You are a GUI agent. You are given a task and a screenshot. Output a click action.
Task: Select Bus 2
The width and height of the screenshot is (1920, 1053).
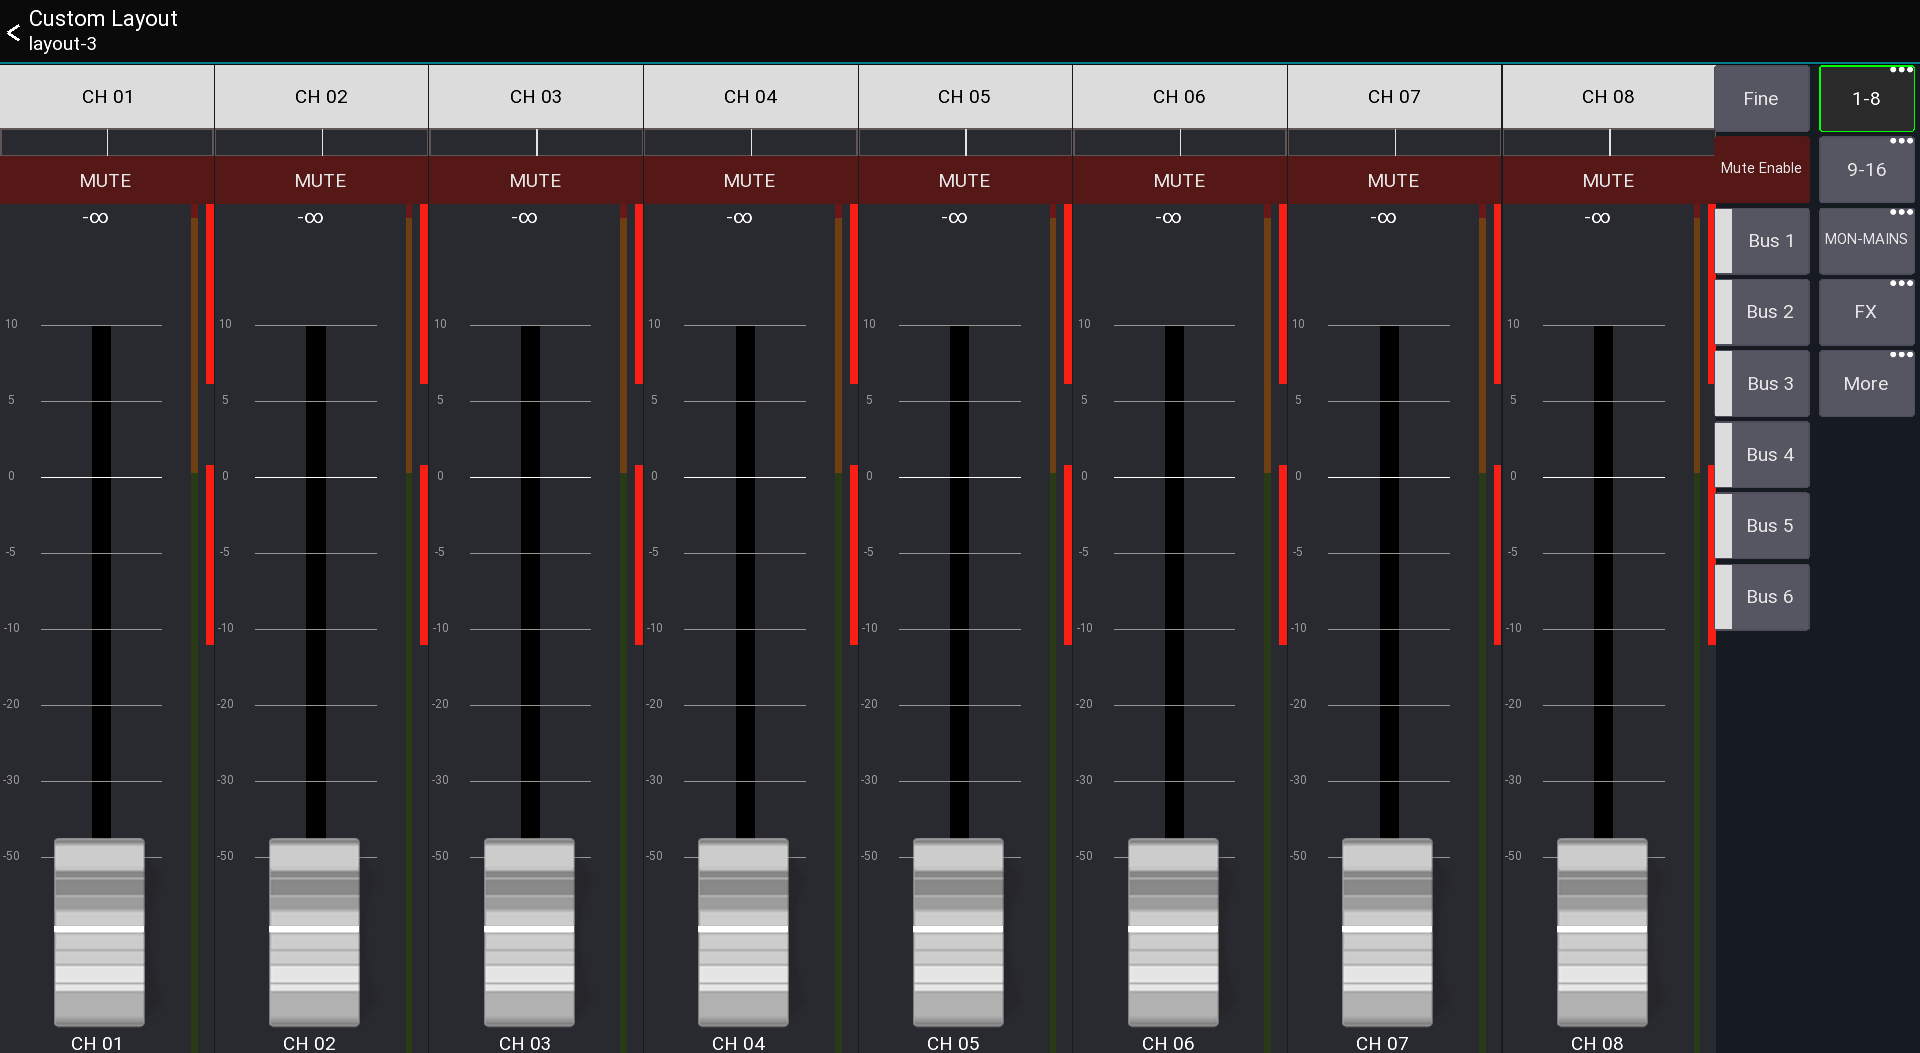[x=1762, y=312]
